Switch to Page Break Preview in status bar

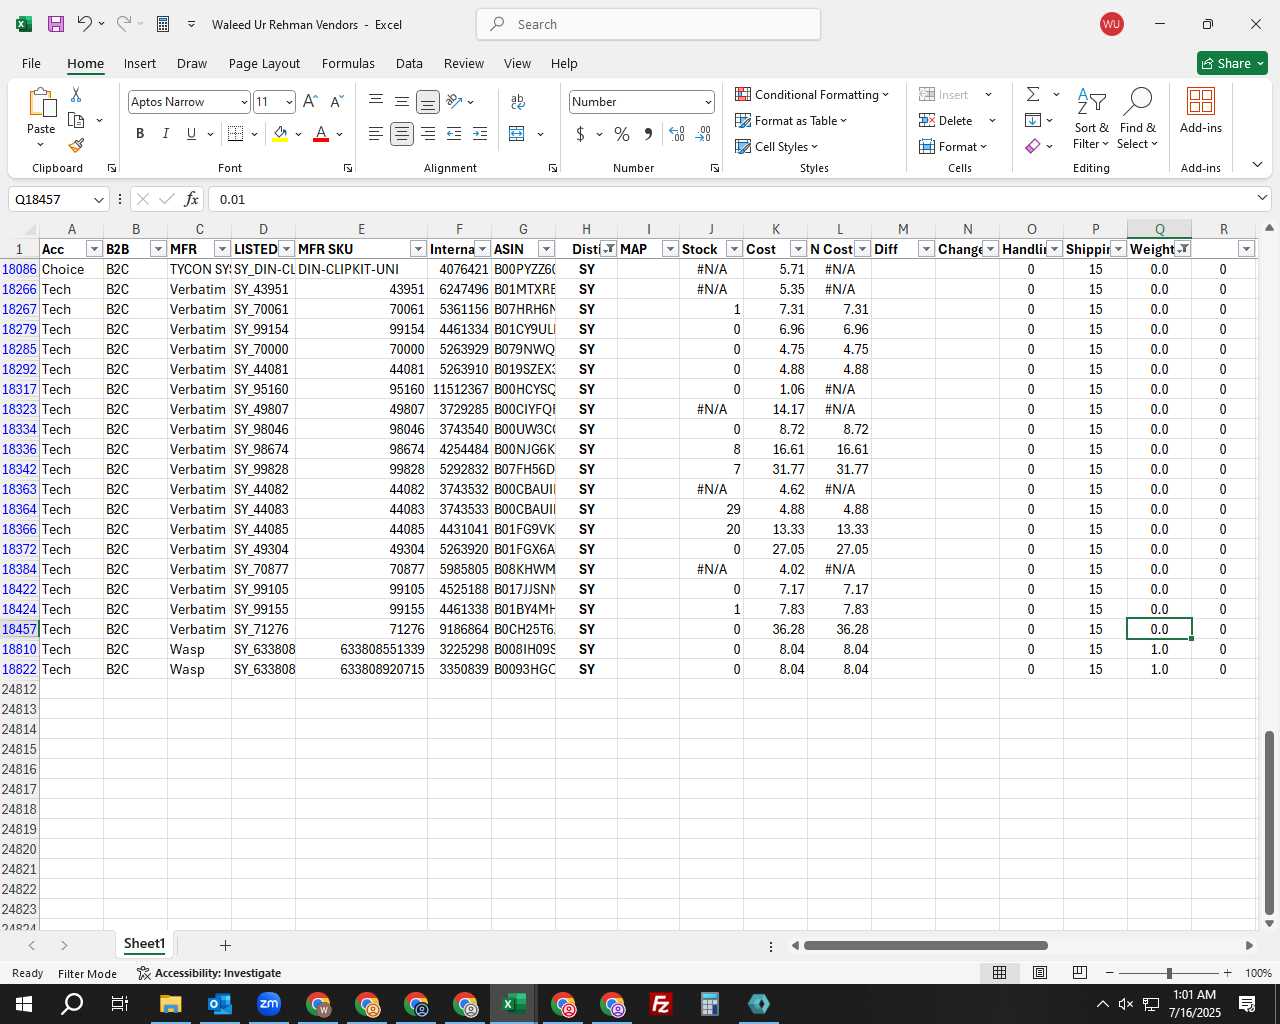[x=1079, y=972]
